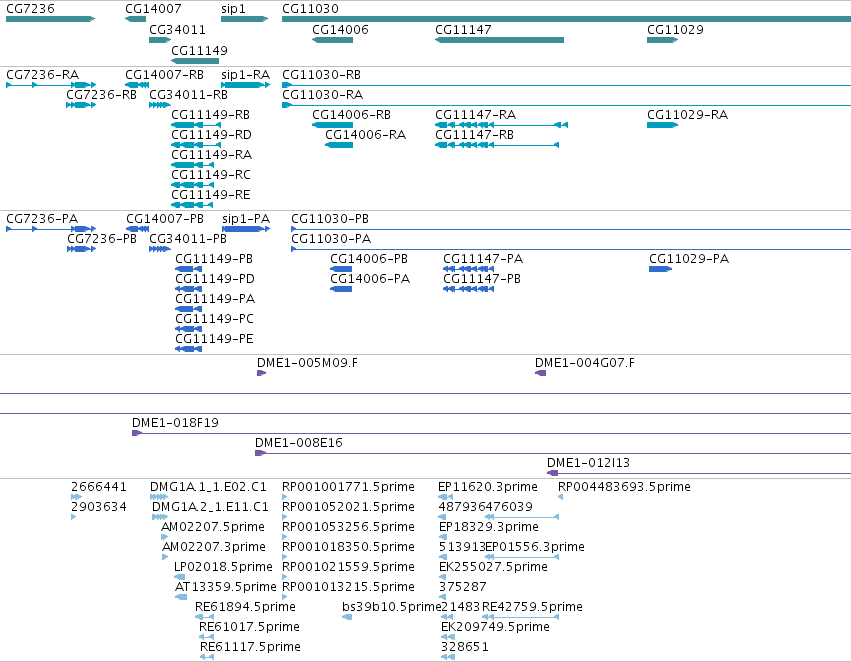Screen dimensions: 851x662
Task: Select EST AM02207.5prime label
Action: click(x=213, y=527)
